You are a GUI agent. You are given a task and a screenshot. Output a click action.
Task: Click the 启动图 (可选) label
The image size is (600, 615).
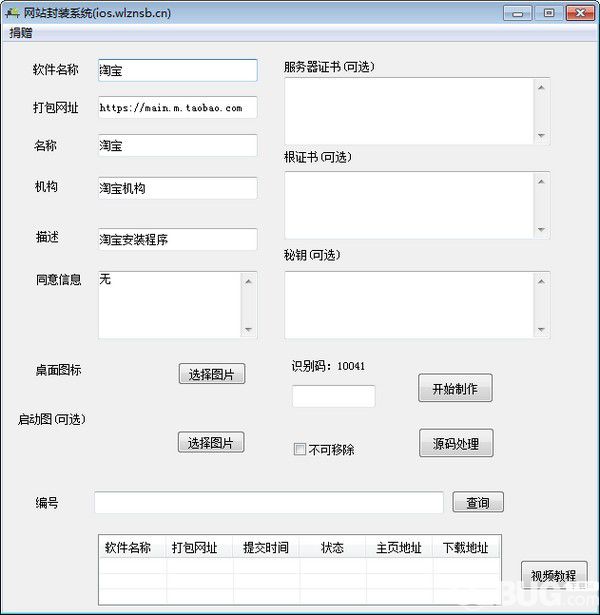(51, 419)
